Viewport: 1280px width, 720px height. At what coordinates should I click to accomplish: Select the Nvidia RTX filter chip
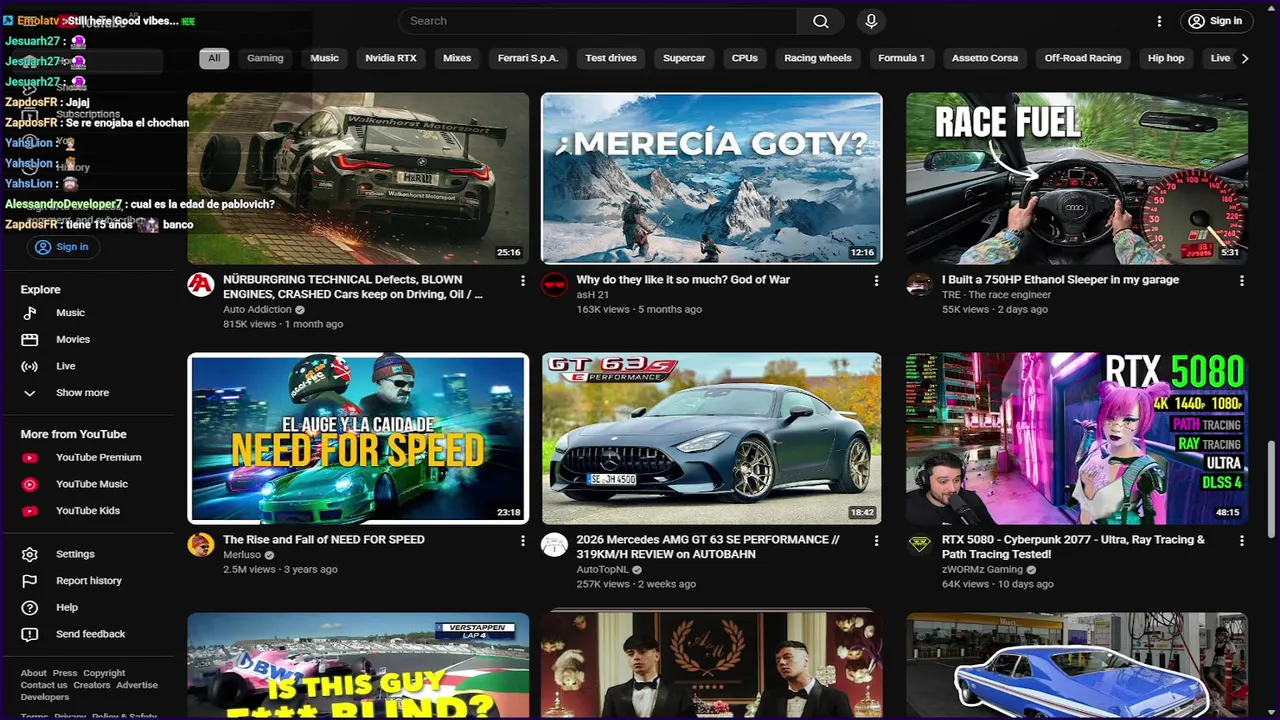[391, 58]
